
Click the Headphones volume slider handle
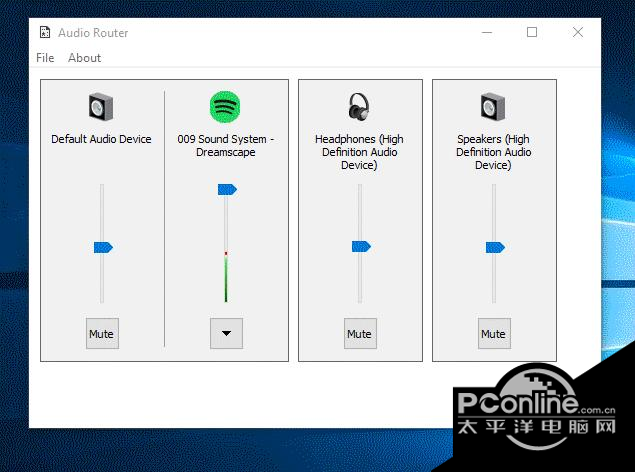pos(361,246)
